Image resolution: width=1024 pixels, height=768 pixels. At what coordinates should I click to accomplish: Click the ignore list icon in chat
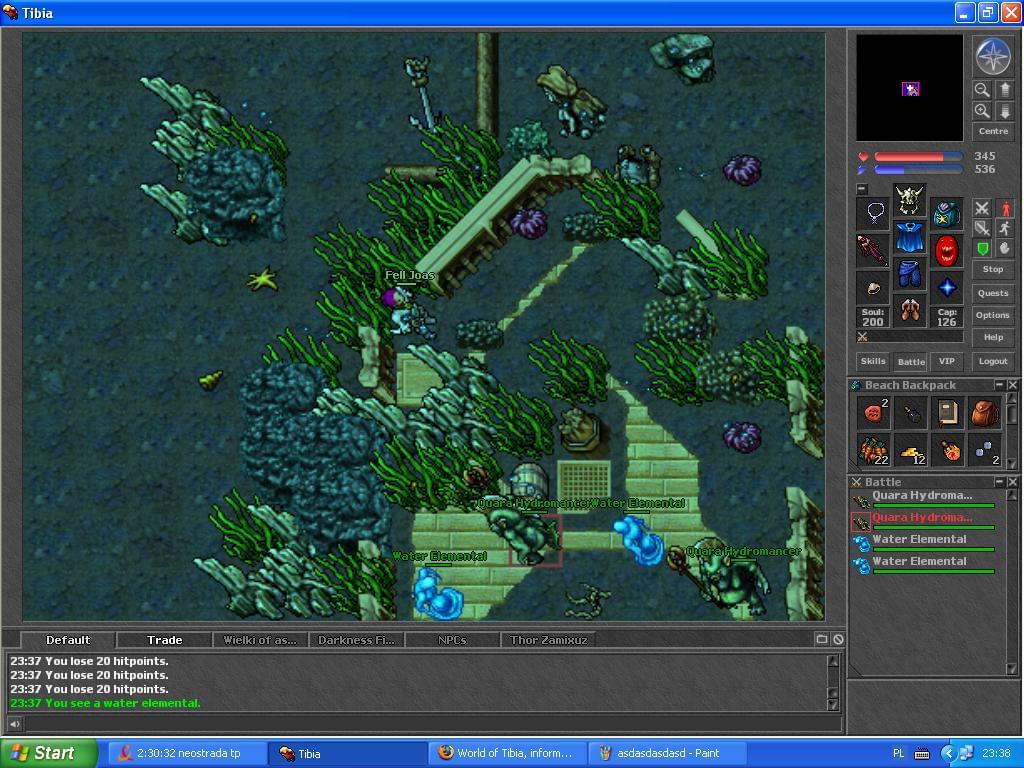pyautogui.click(x=839, y=639)
